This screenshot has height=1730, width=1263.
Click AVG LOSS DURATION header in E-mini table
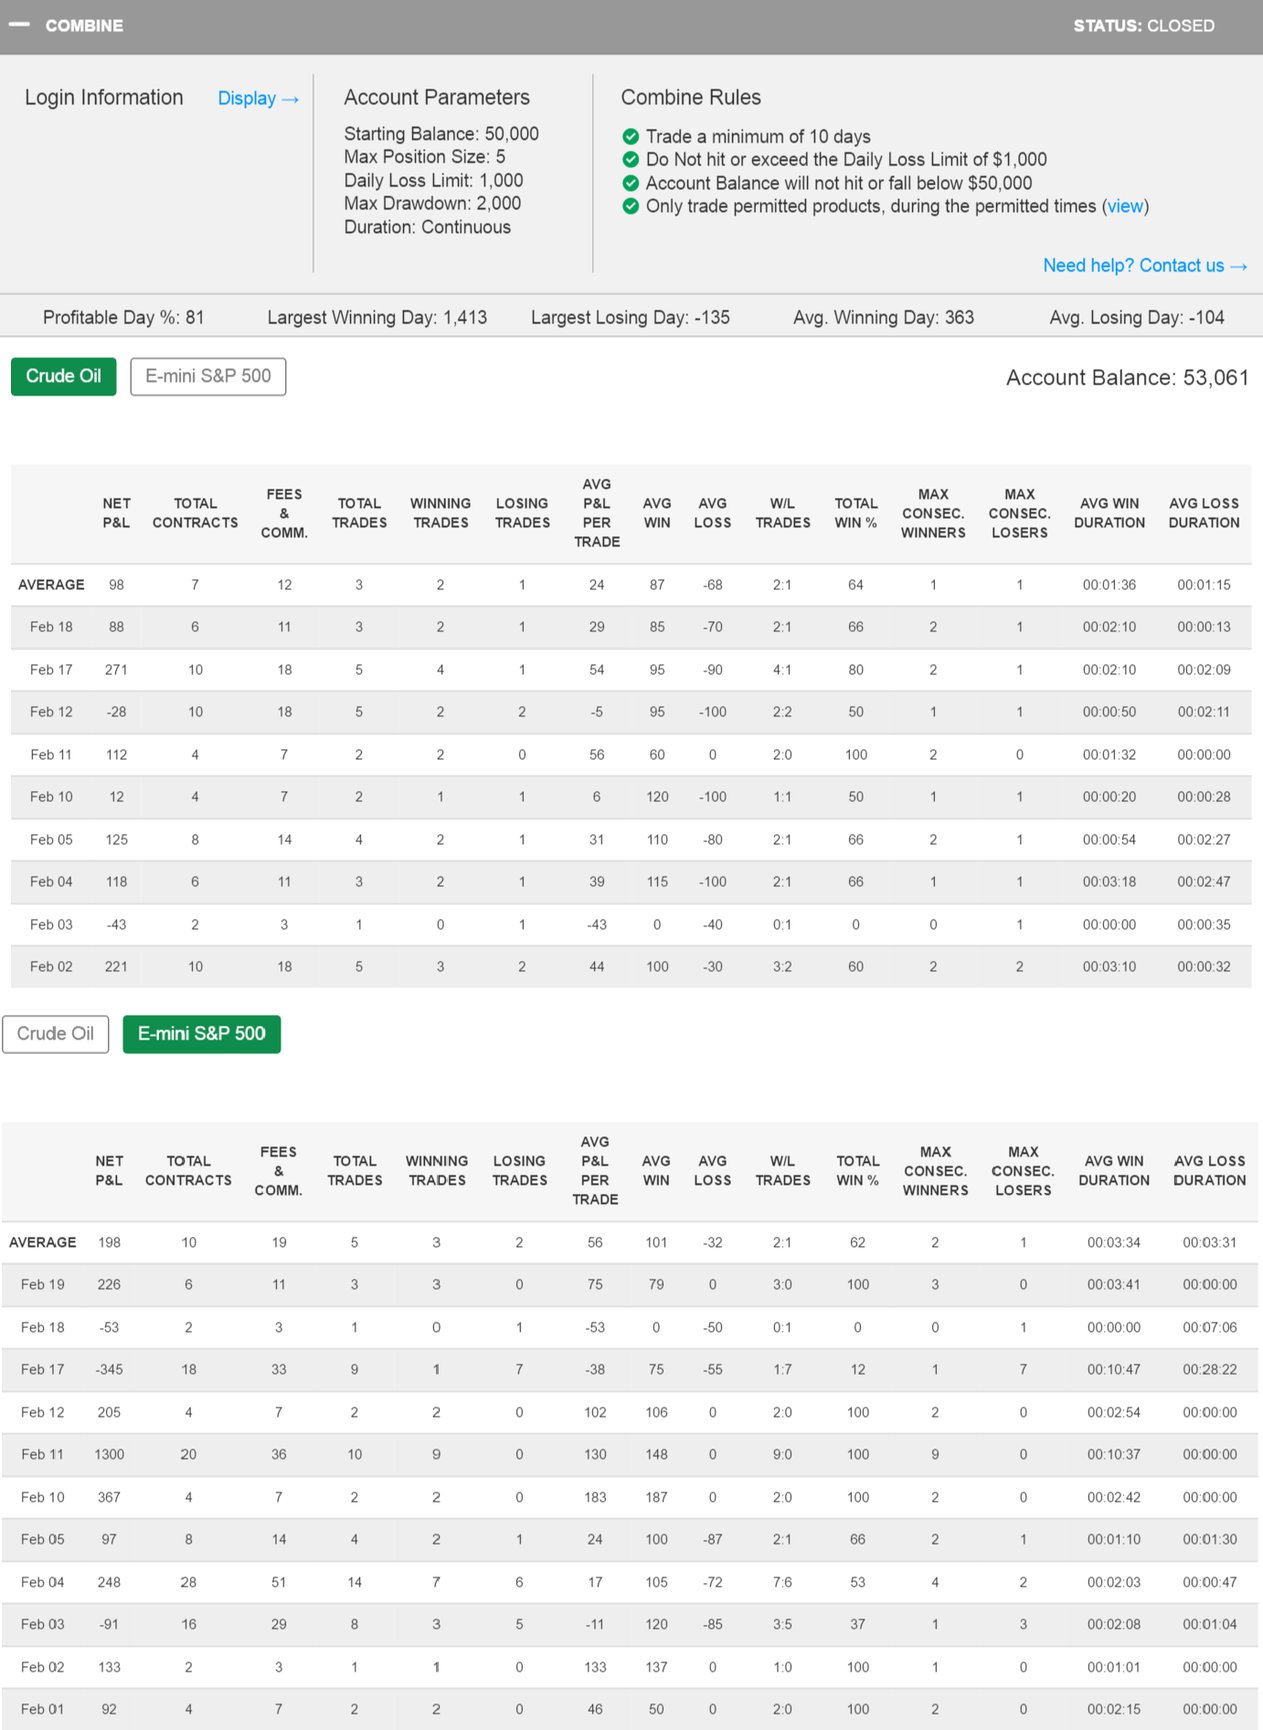click(x=1209, y=1171)
